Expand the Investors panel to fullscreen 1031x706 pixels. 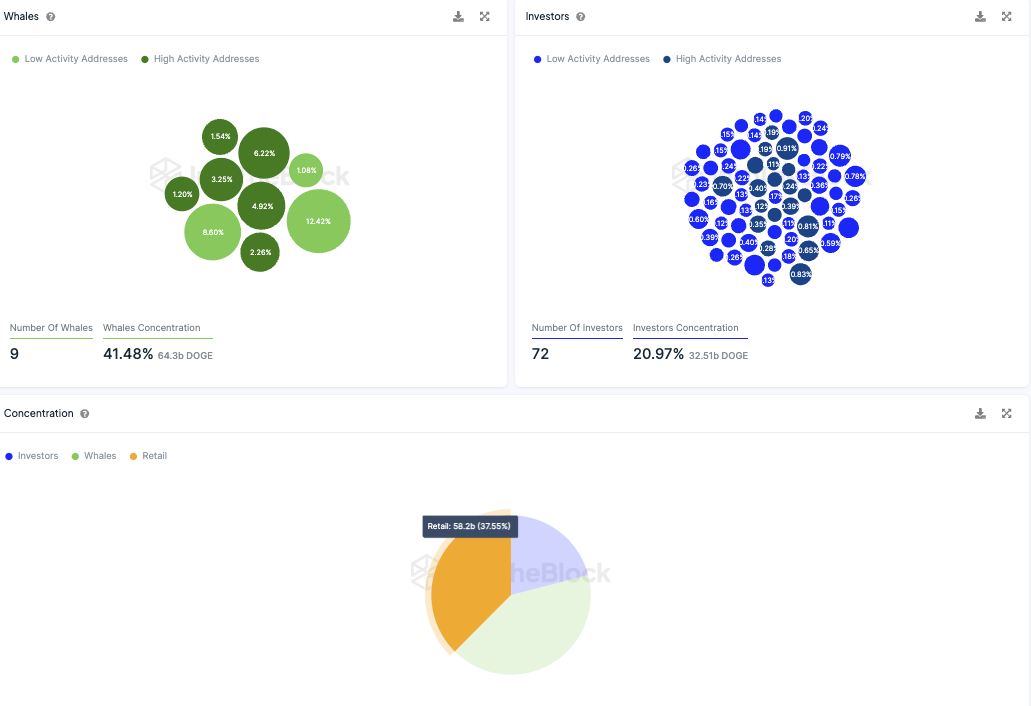(1007, 16)
